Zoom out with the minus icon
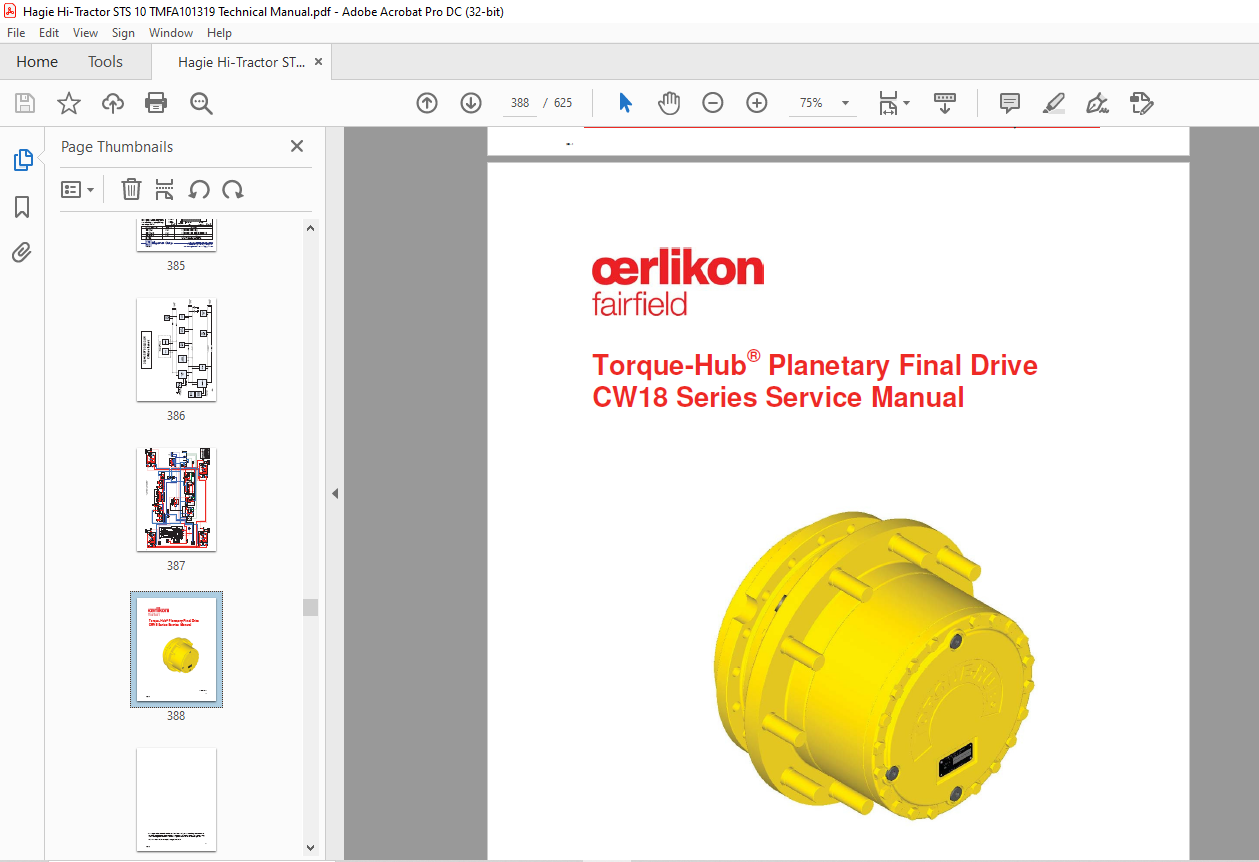Viewport: 1259px width, 862px height. [x=713, y=103]
